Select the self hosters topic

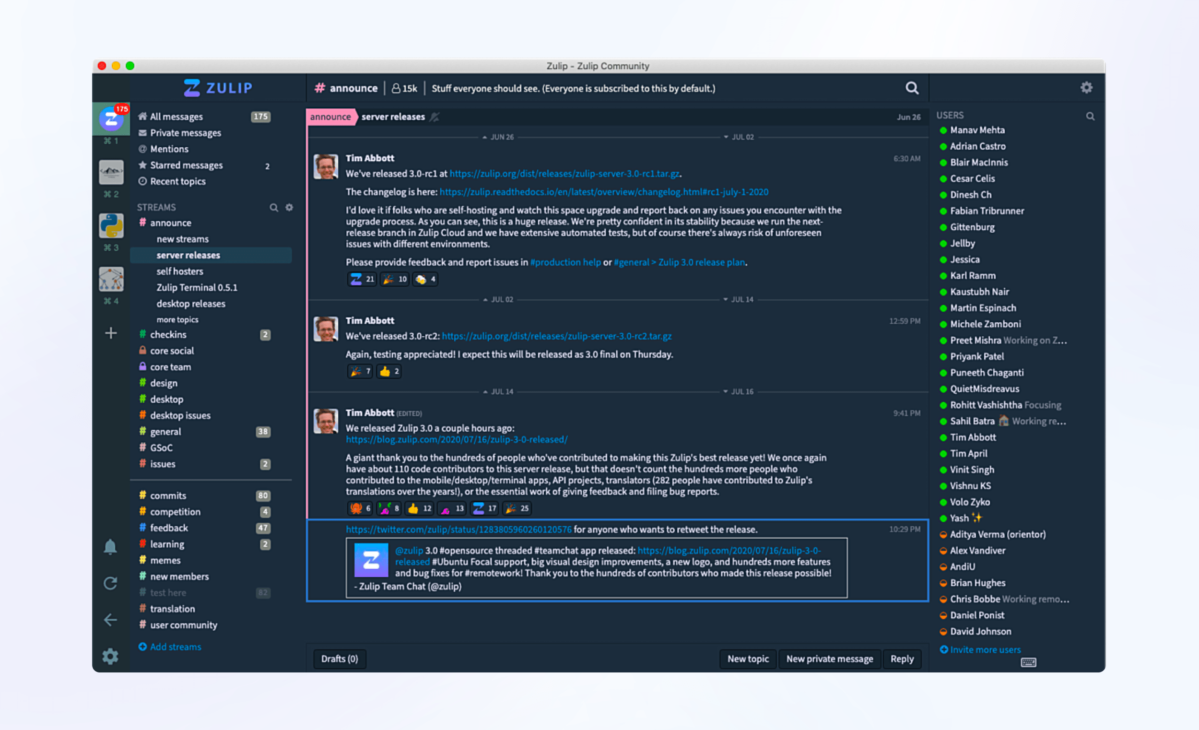(180, 271)
